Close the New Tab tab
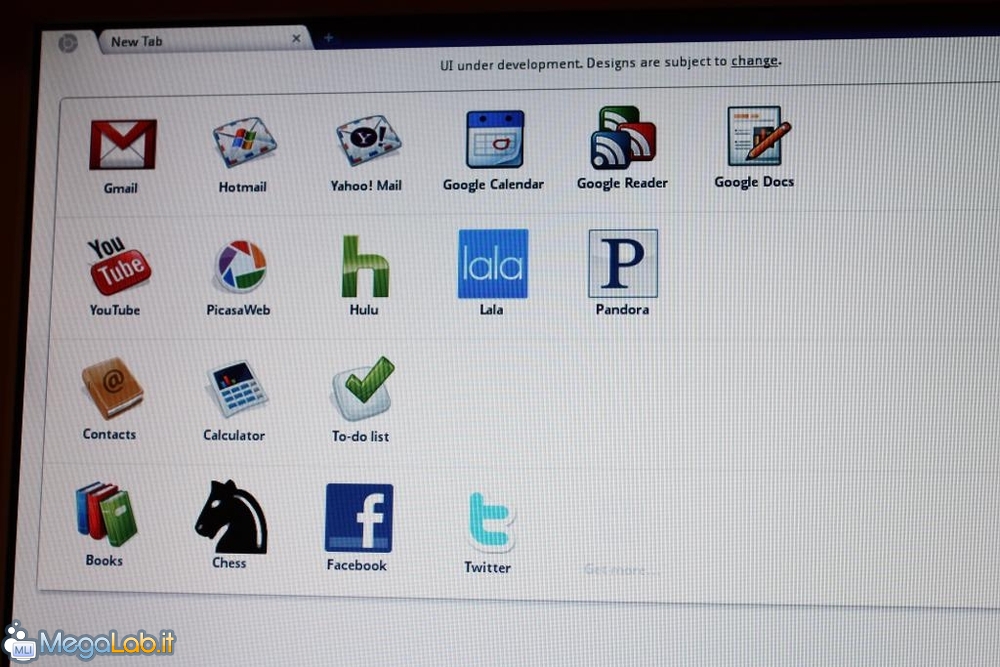This screenshot has height=667, width=1000. coord(297,38)
